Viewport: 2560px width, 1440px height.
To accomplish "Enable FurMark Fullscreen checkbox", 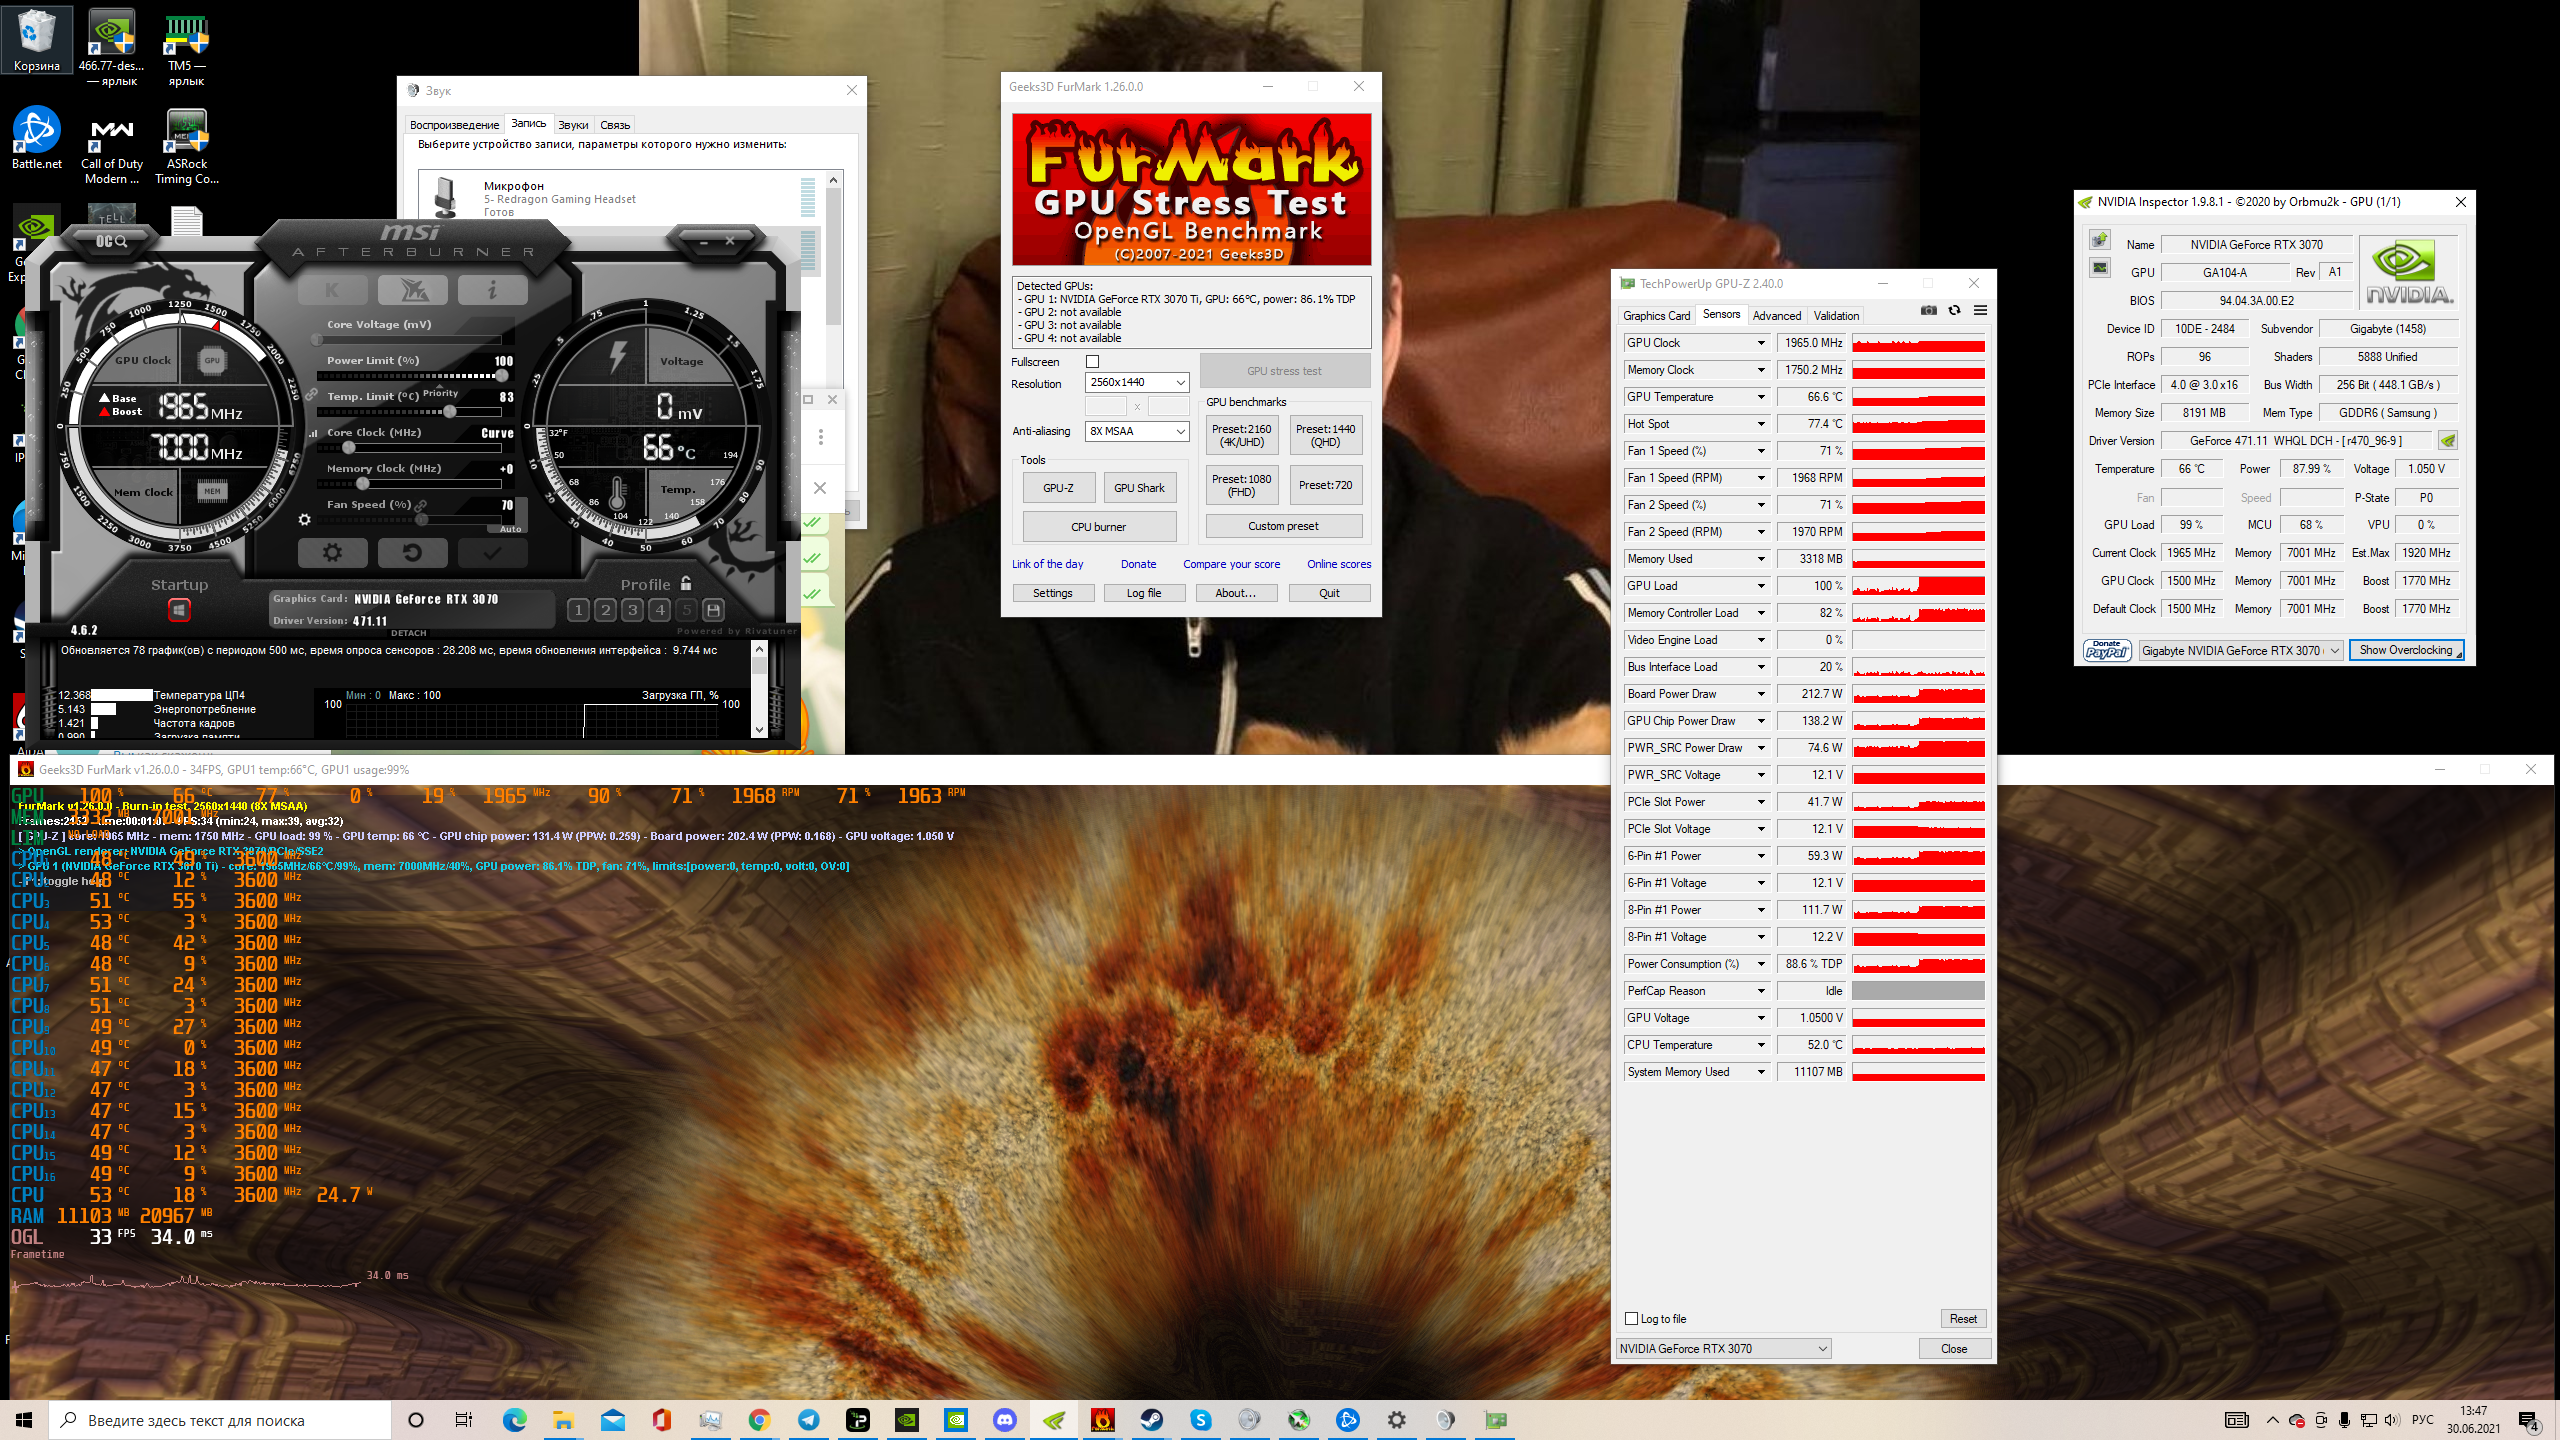I will 1092,362.
